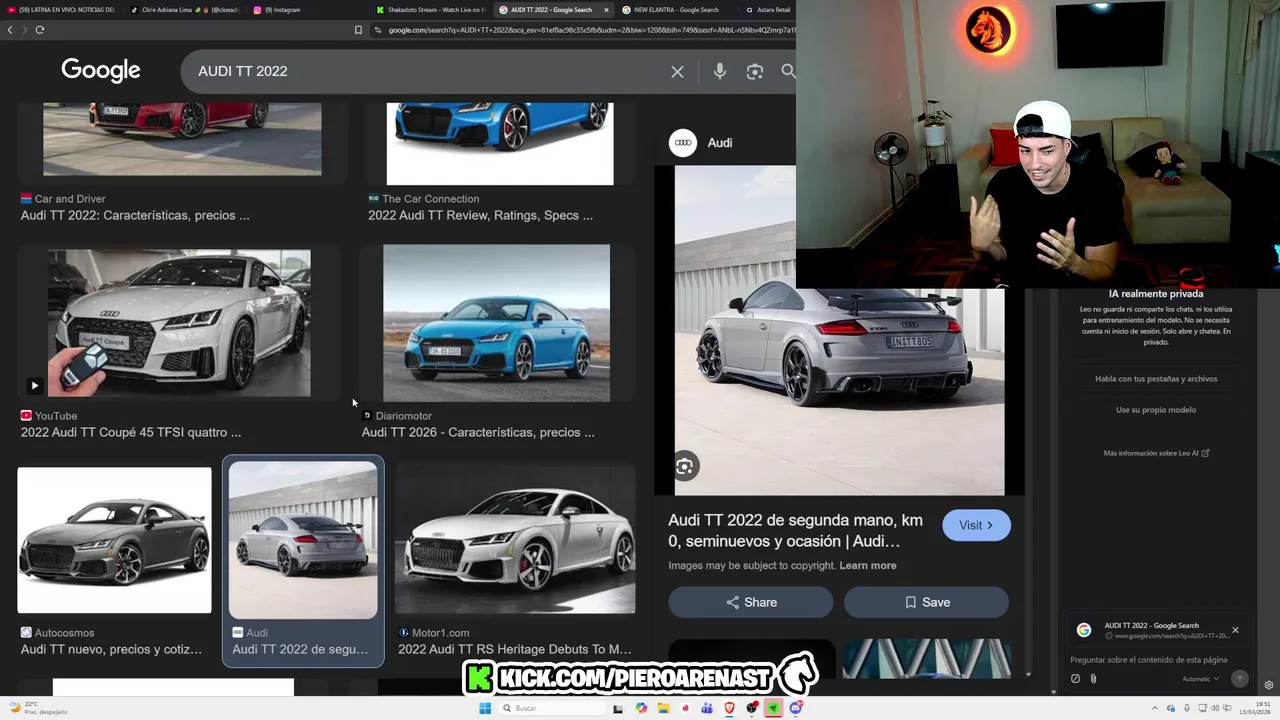This screenshot has height=720, width=1280.
Task: Click the Audi logo in preview panel
Action: 683,143
